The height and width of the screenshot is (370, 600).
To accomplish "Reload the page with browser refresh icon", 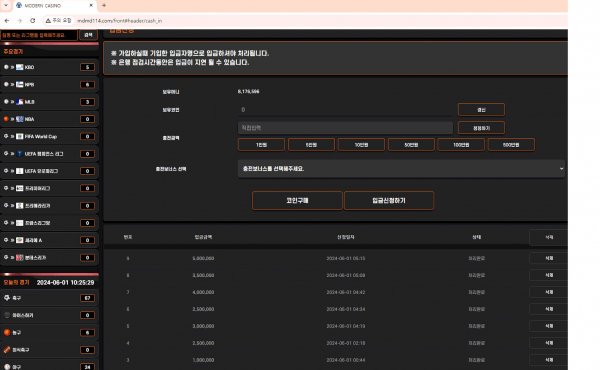I will coord(33,21).
